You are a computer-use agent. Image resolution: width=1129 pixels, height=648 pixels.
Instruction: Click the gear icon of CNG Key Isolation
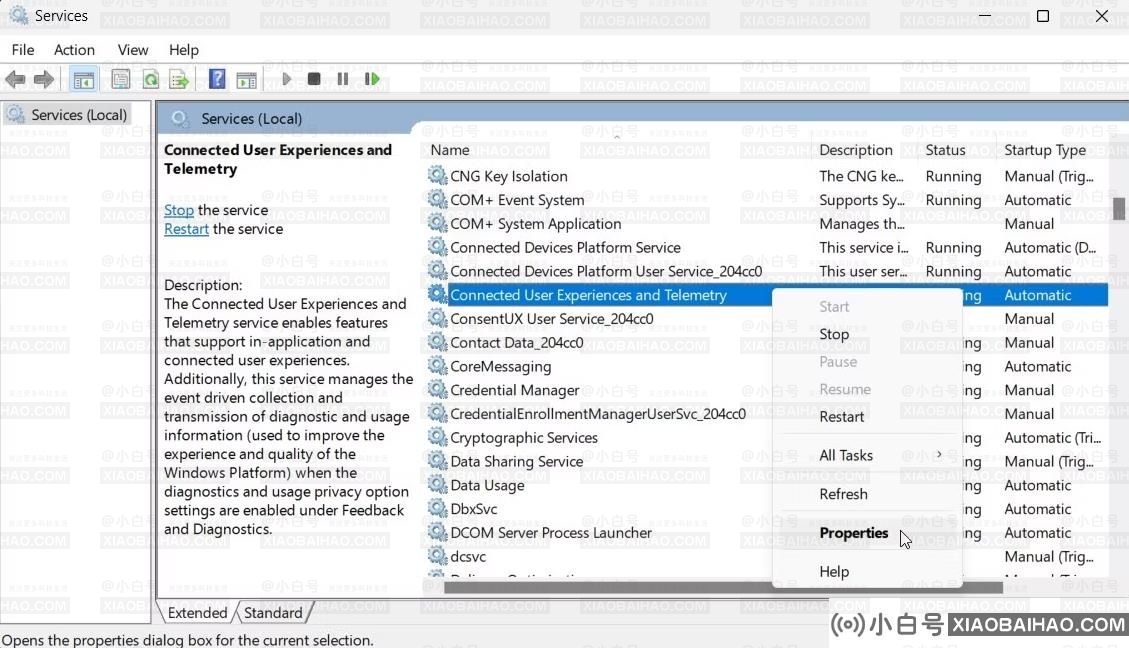pyautogui.click(x=437, y=175)
